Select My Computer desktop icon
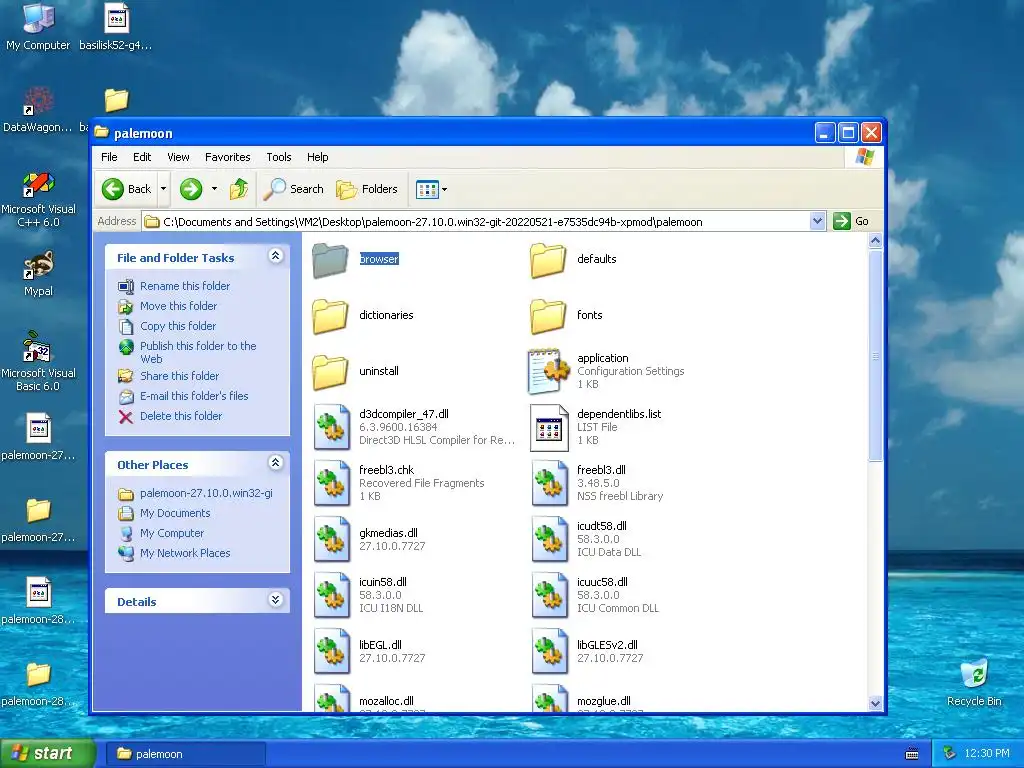This screenshot has height=768, width=1024. tap(38, 26)
